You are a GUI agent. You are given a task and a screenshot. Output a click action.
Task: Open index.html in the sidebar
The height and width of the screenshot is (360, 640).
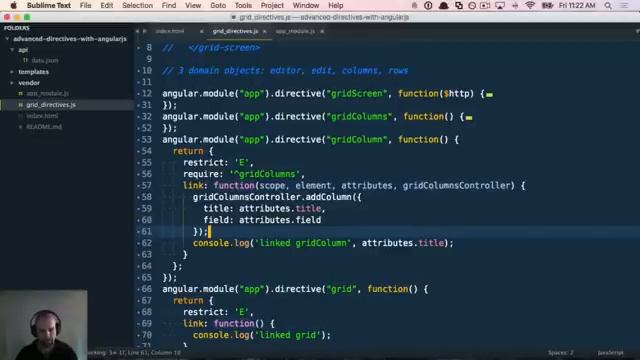coord(42,116)
